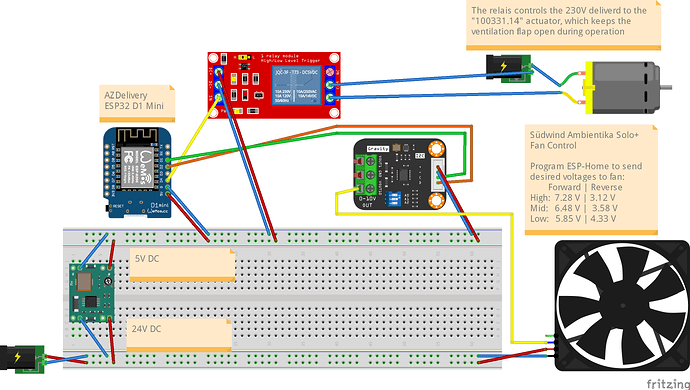Screen dimensions: 690x390
Task: Toggle the blue DIP switch on Gravity module
Action: [x=393, y=199]
